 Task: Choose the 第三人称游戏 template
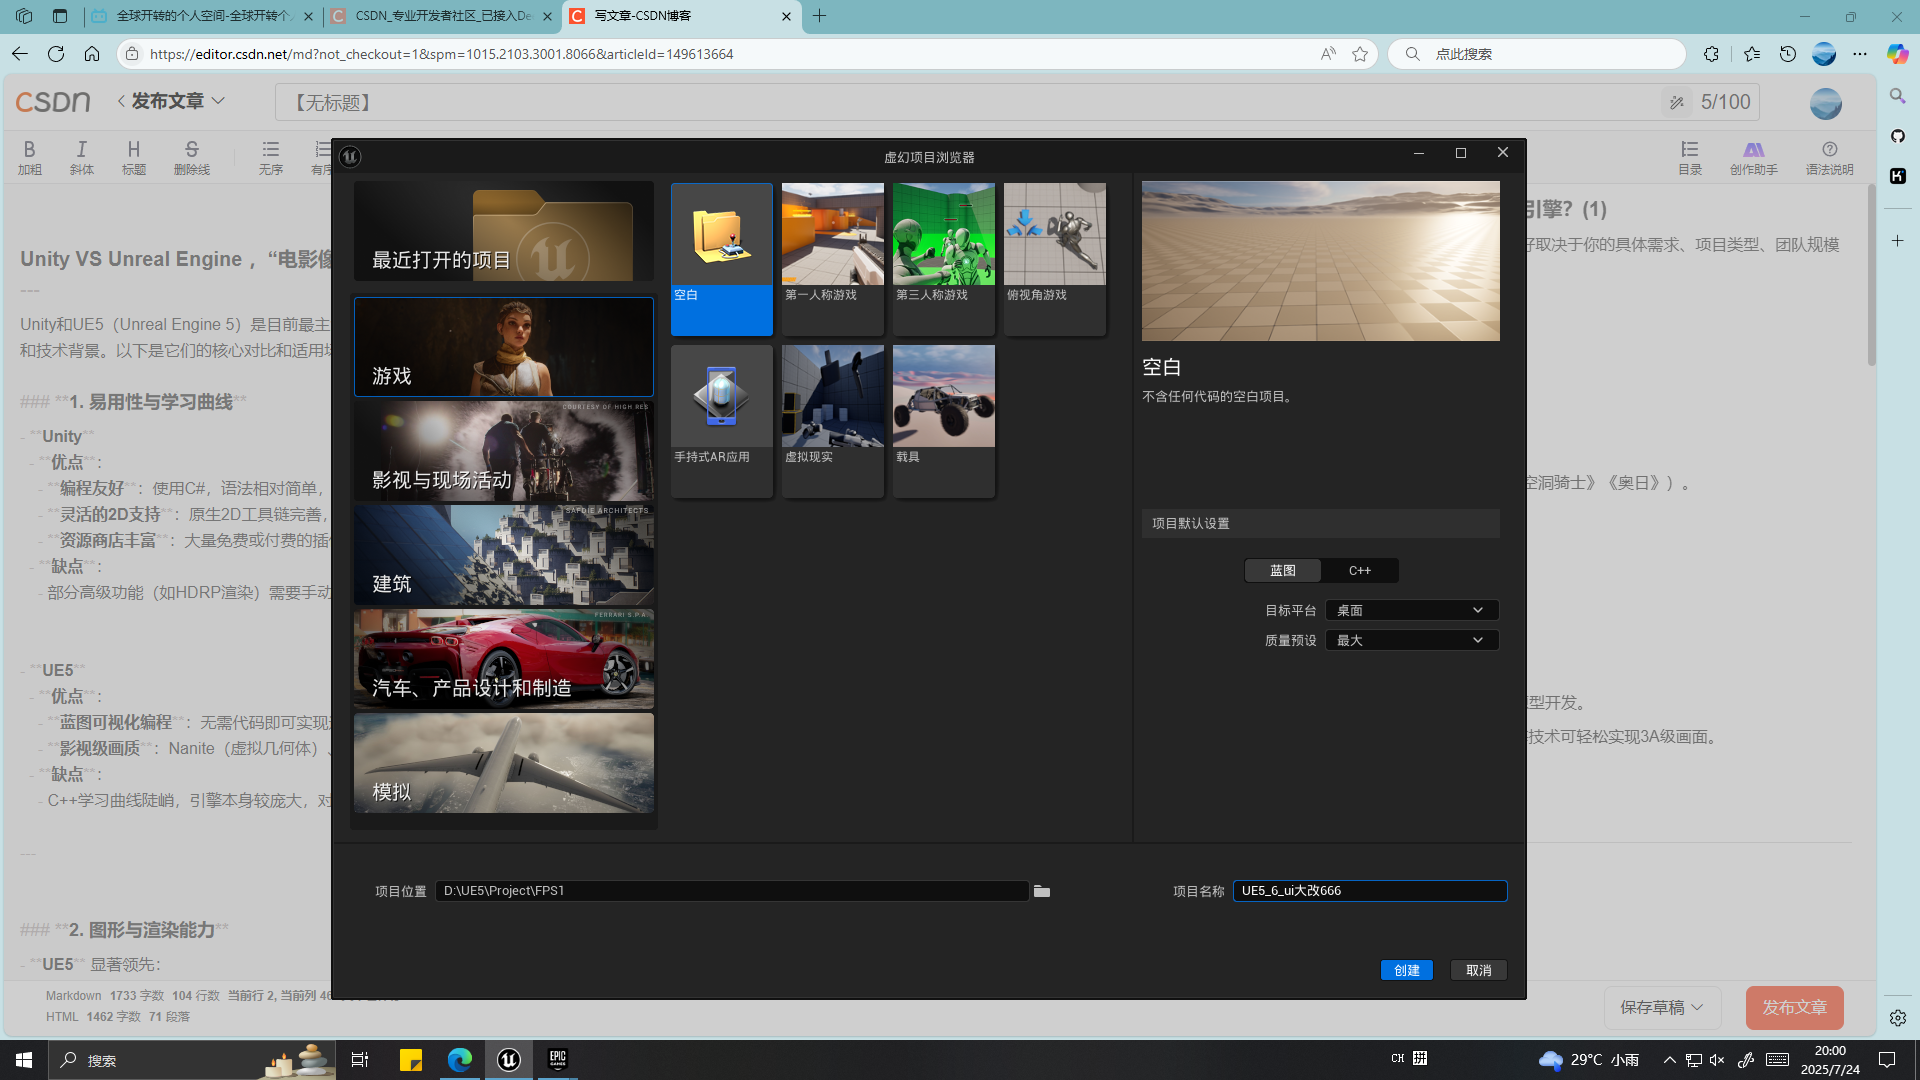coord(943,258)
